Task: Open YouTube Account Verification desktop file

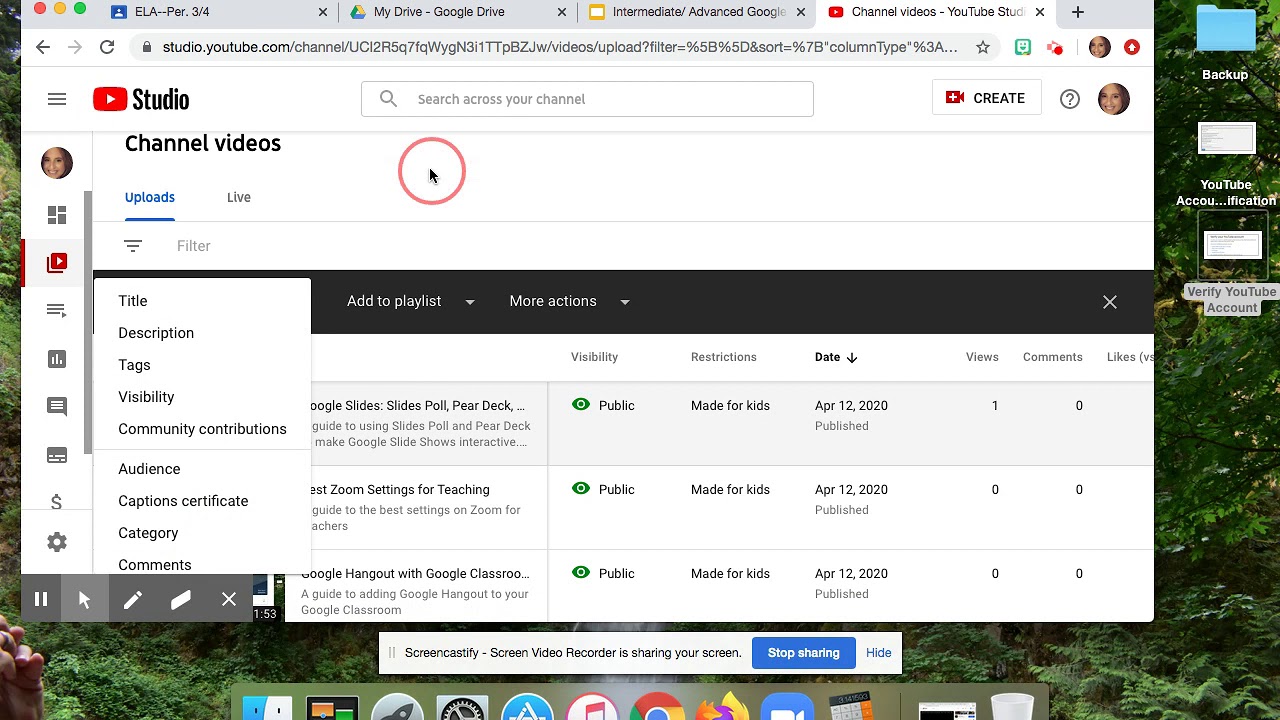Action: [1225, 165]
